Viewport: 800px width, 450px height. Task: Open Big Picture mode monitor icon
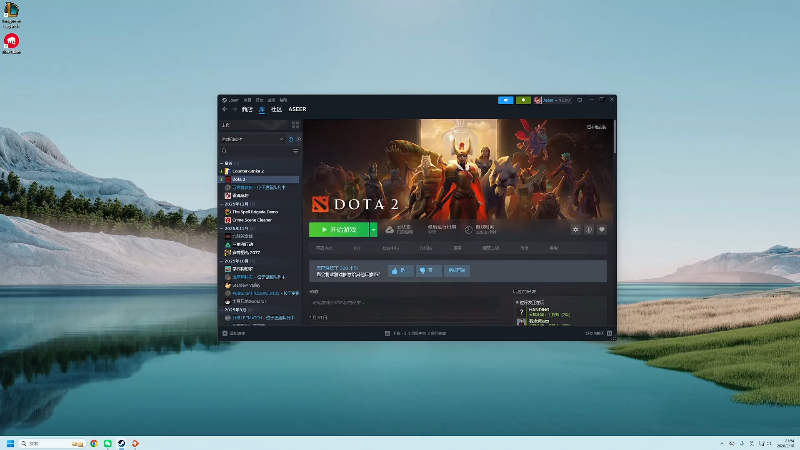[580, 100]
